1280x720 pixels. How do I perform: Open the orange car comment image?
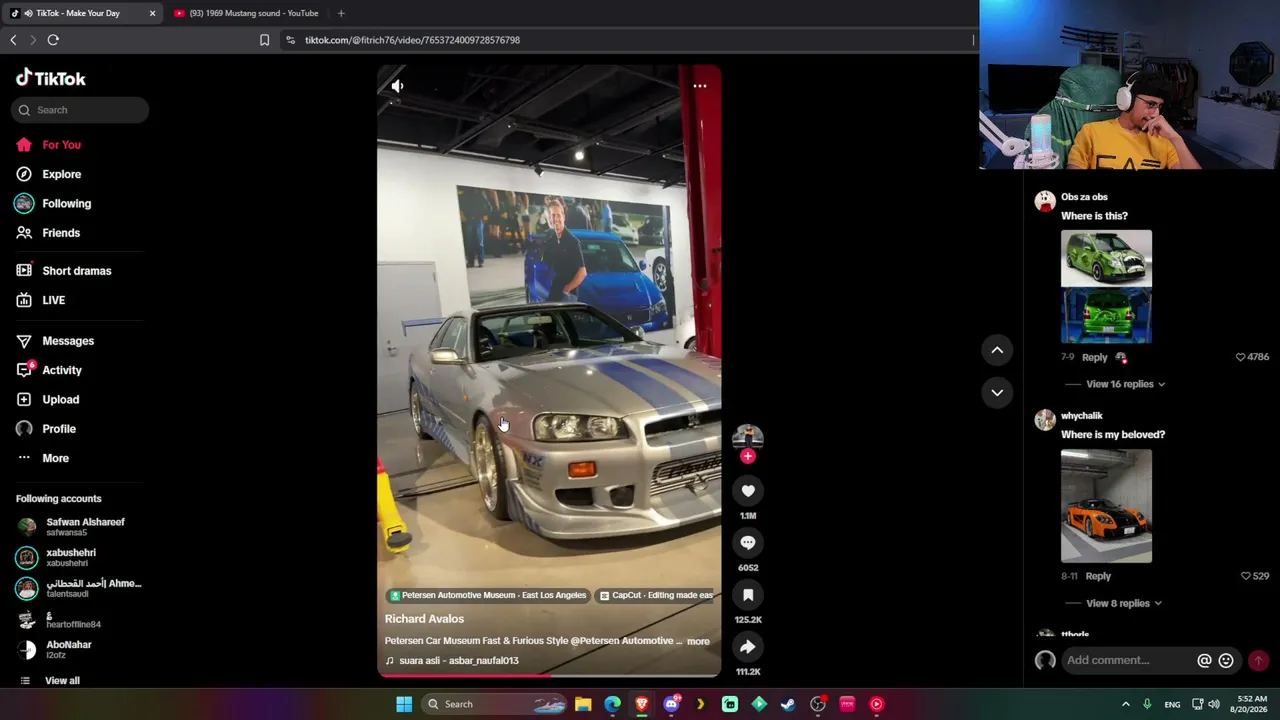coord(1106,506)
